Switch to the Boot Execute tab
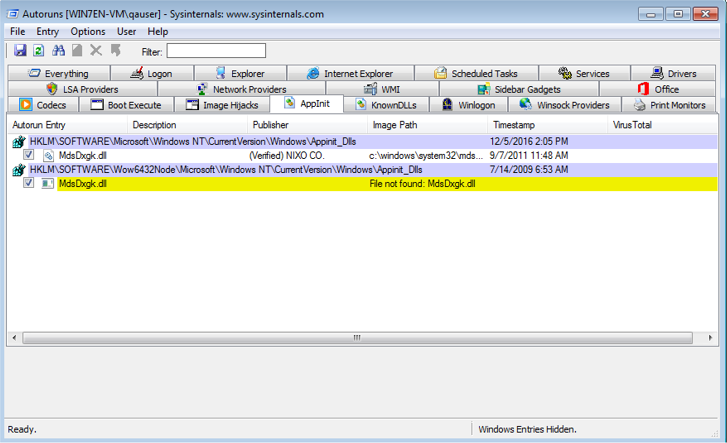This screenshot has width=727, height=443. [x=127, y=105]
